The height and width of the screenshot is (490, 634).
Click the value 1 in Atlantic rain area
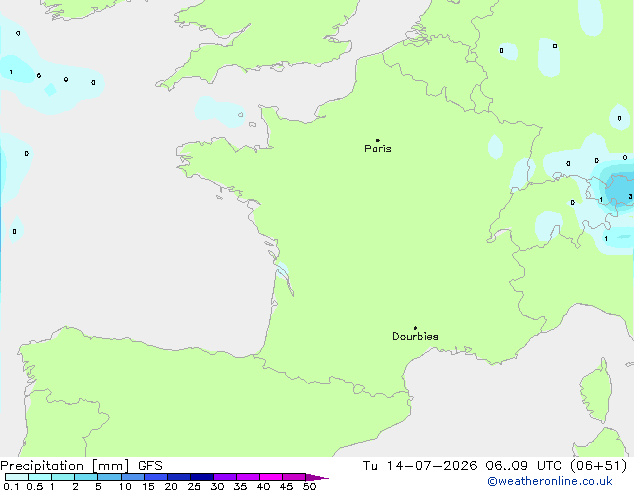coord(11,72)
